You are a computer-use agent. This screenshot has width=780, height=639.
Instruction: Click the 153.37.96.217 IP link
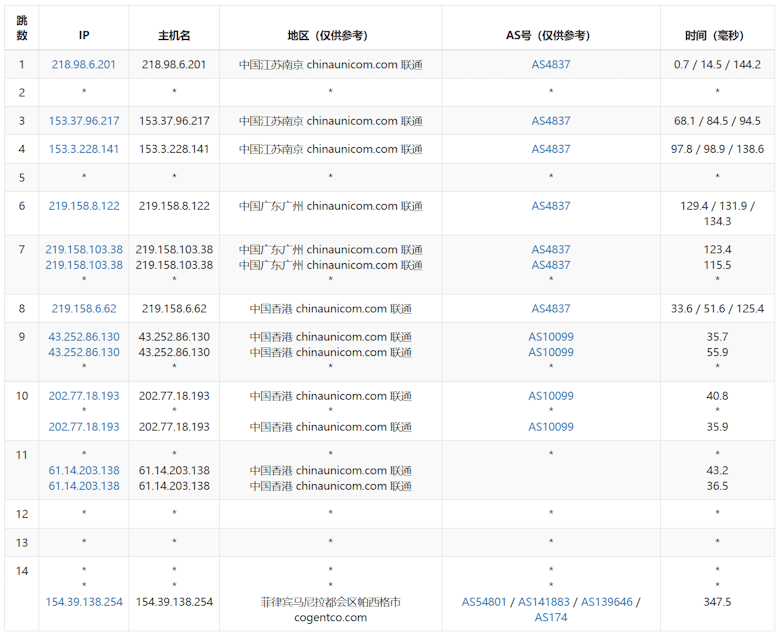coord(84,121)
